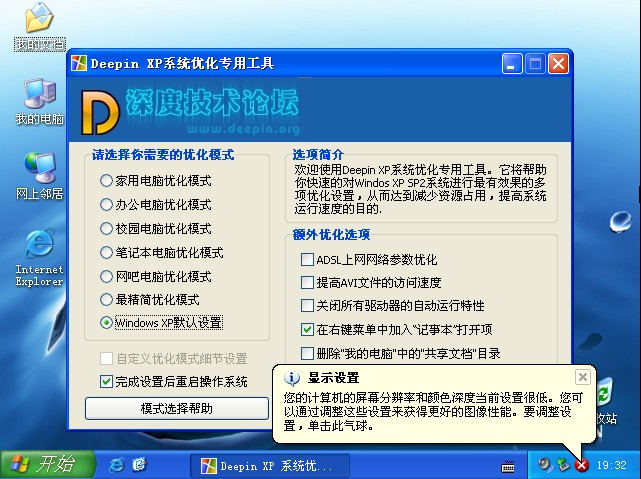Click the second quick launch icon
The width and height of the screenshot is (641, 479).
[139, 465]
